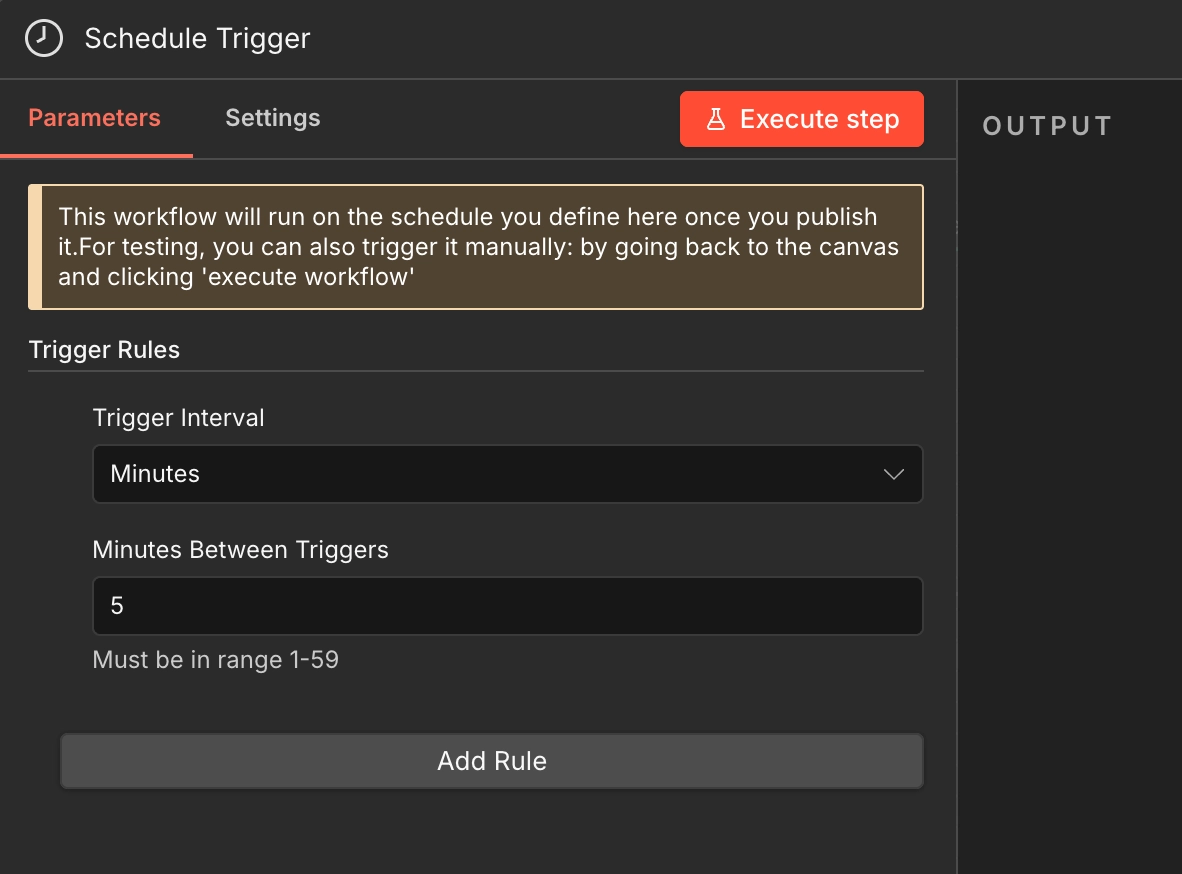
Task: Click the flask icon on Execute step
Action: pos(715,119)
